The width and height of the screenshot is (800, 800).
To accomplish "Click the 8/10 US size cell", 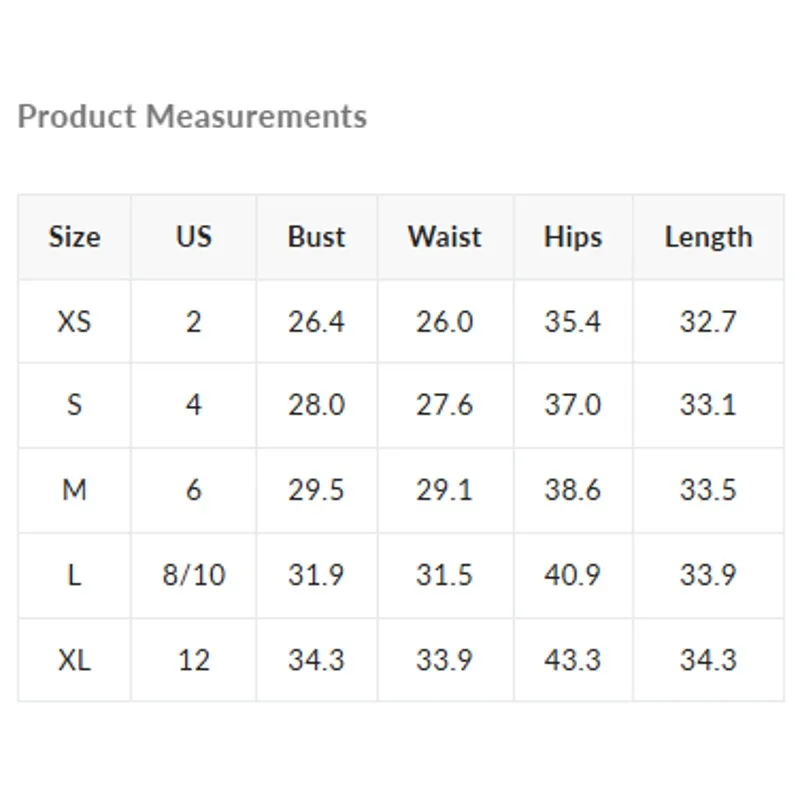I will [193, 575].
